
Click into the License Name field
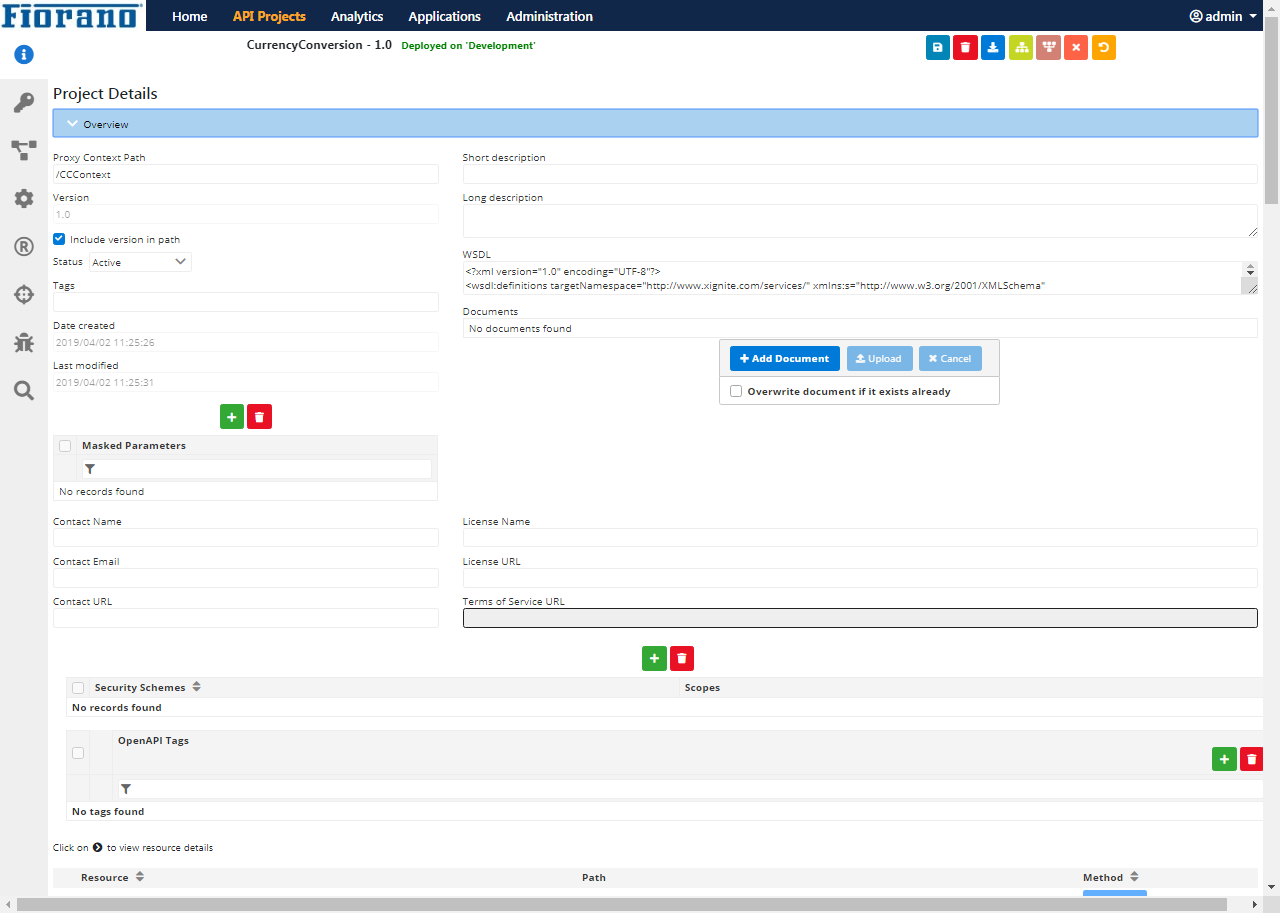pyautogui.click(x=860, y=538)
